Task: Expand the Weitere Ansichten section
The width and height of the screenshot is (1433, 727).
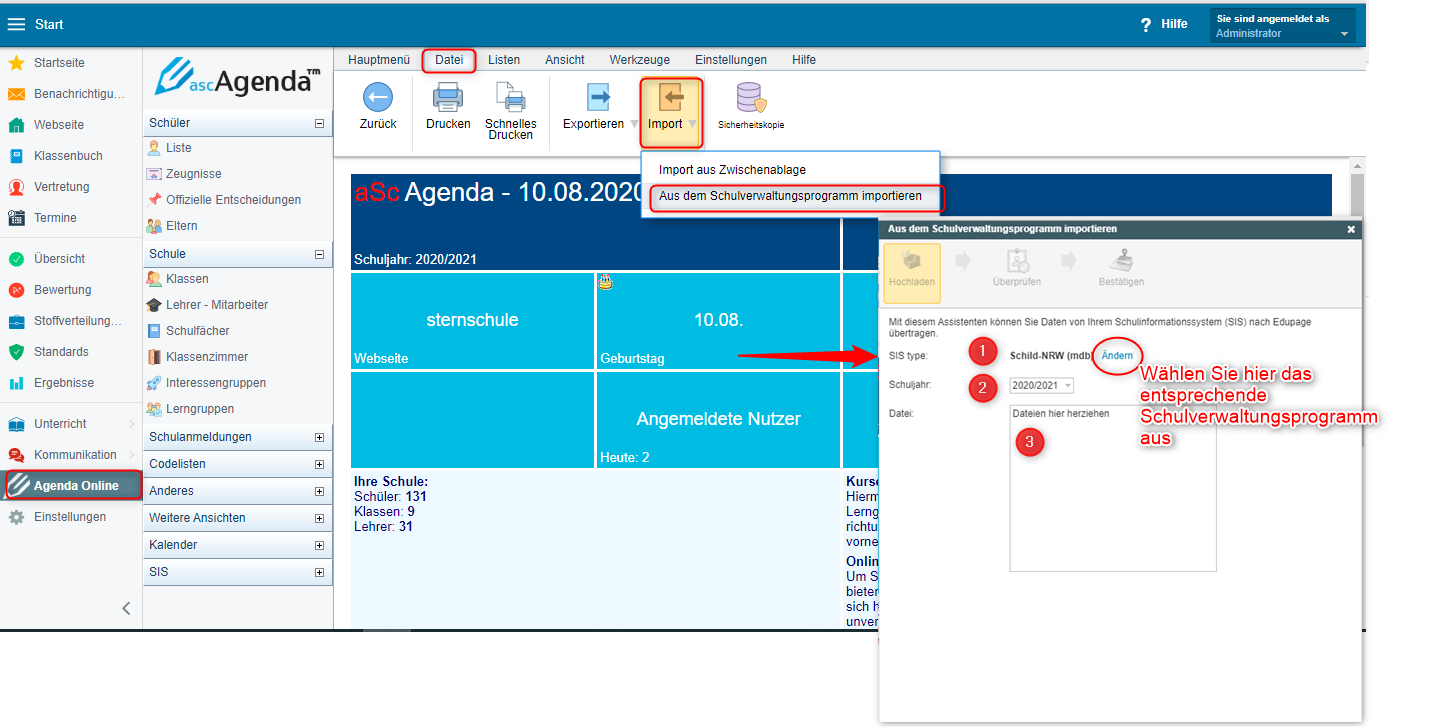Action: pyautogui.click(x=319, y=518)
